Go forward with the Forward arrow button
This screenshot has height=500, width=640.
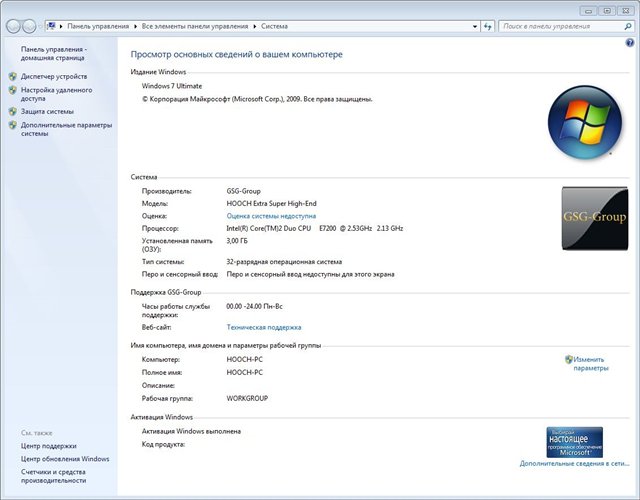[x=29, y=27]
